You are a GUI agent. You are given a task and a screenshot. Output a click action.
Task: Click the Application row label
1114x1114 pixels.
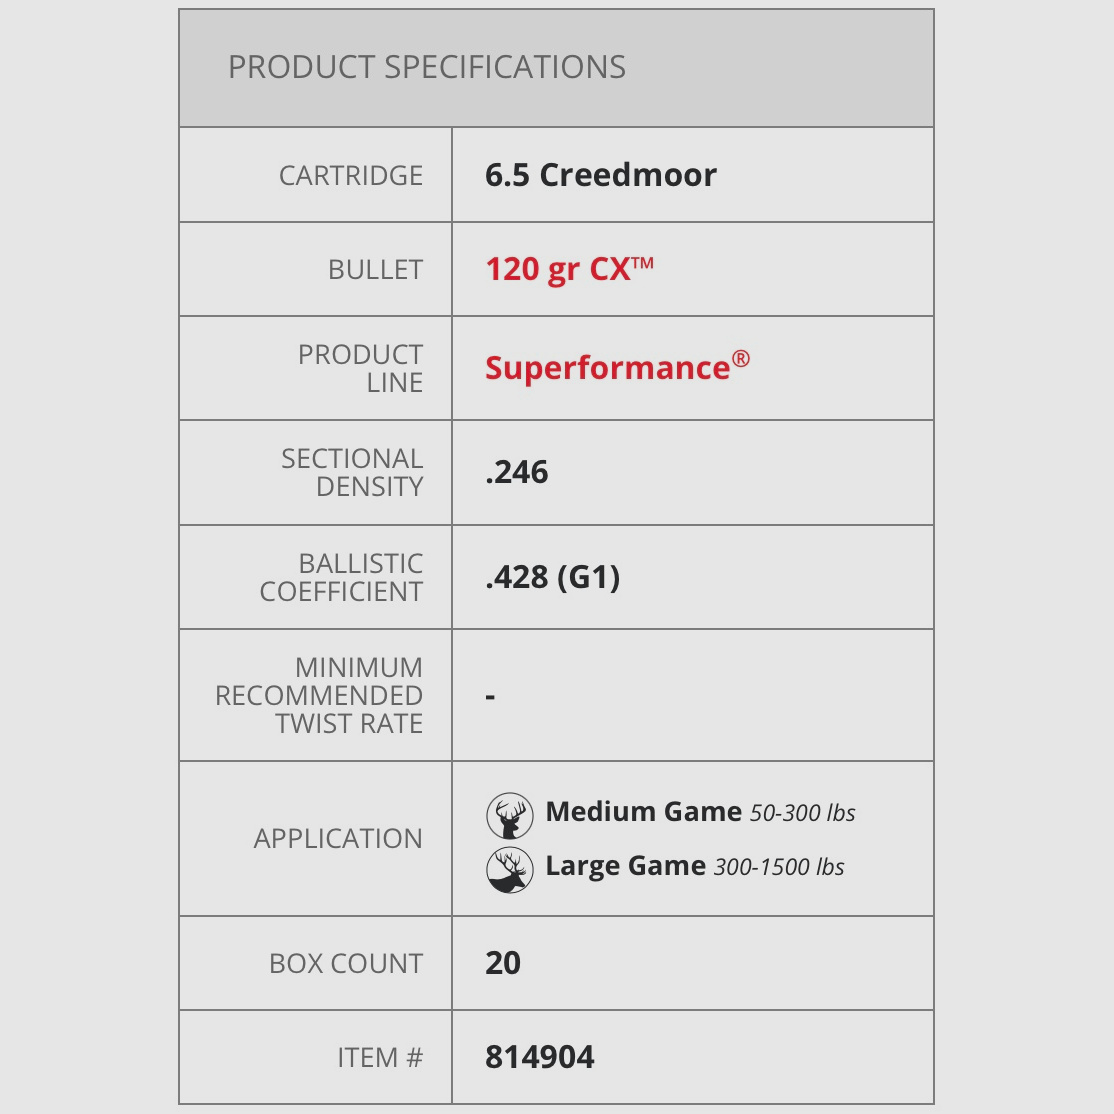(338, 838)
